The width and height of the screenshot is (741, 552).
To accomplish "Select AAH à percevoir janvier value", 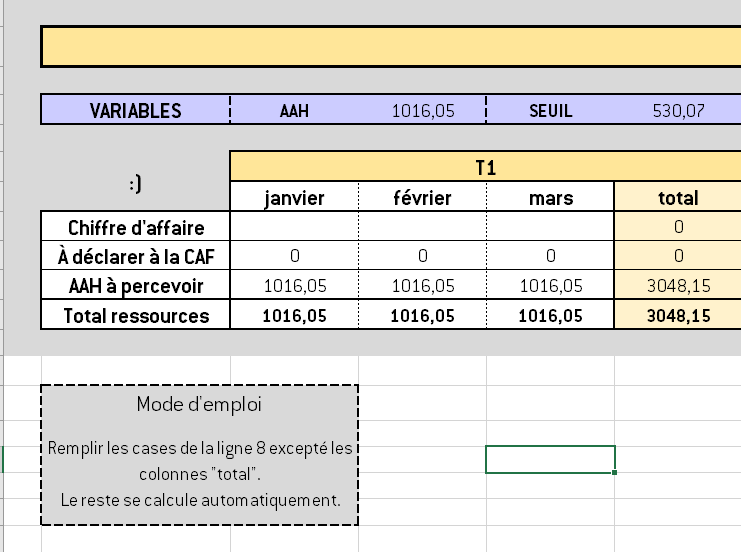I will [294, 285].
